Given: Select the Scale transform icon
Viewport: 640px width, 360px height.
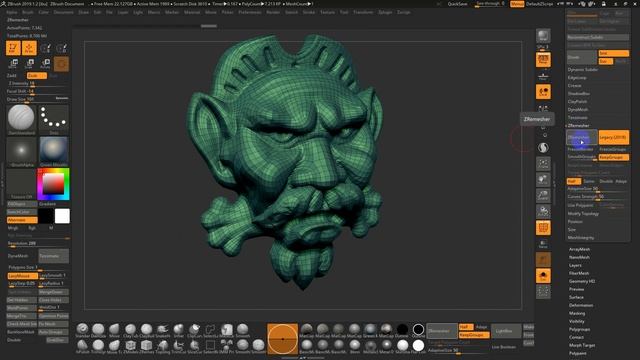Looking at the screenshot, I should 29,64.
